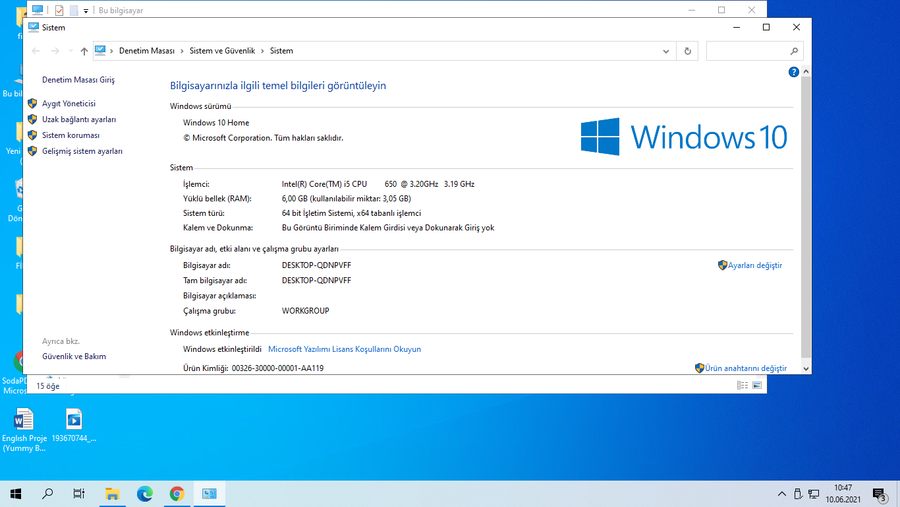
Task: Go to Denetim Masası Giriş
Action: tap(78, 80)
